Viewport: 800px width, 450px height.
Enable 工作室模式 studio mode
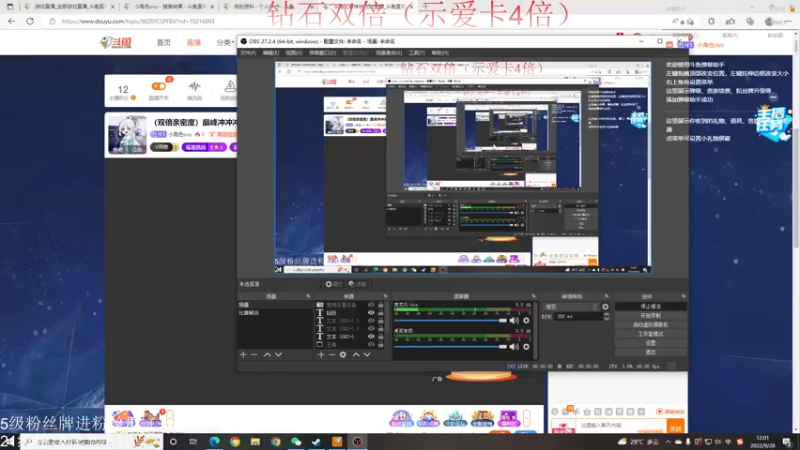(651, 334)
